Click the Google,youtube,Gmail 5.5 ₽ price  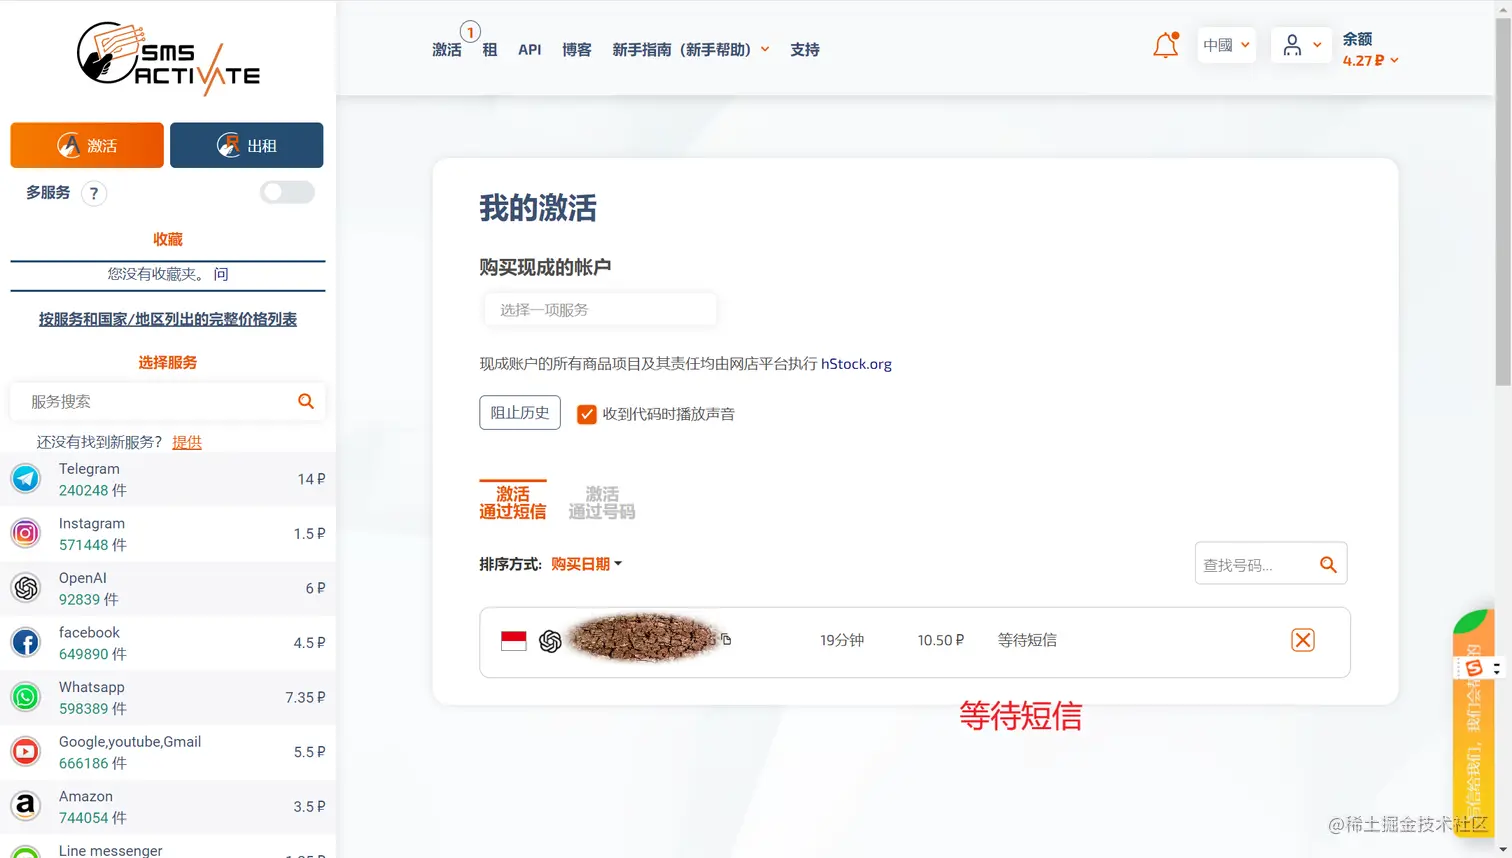coord(309,752)
